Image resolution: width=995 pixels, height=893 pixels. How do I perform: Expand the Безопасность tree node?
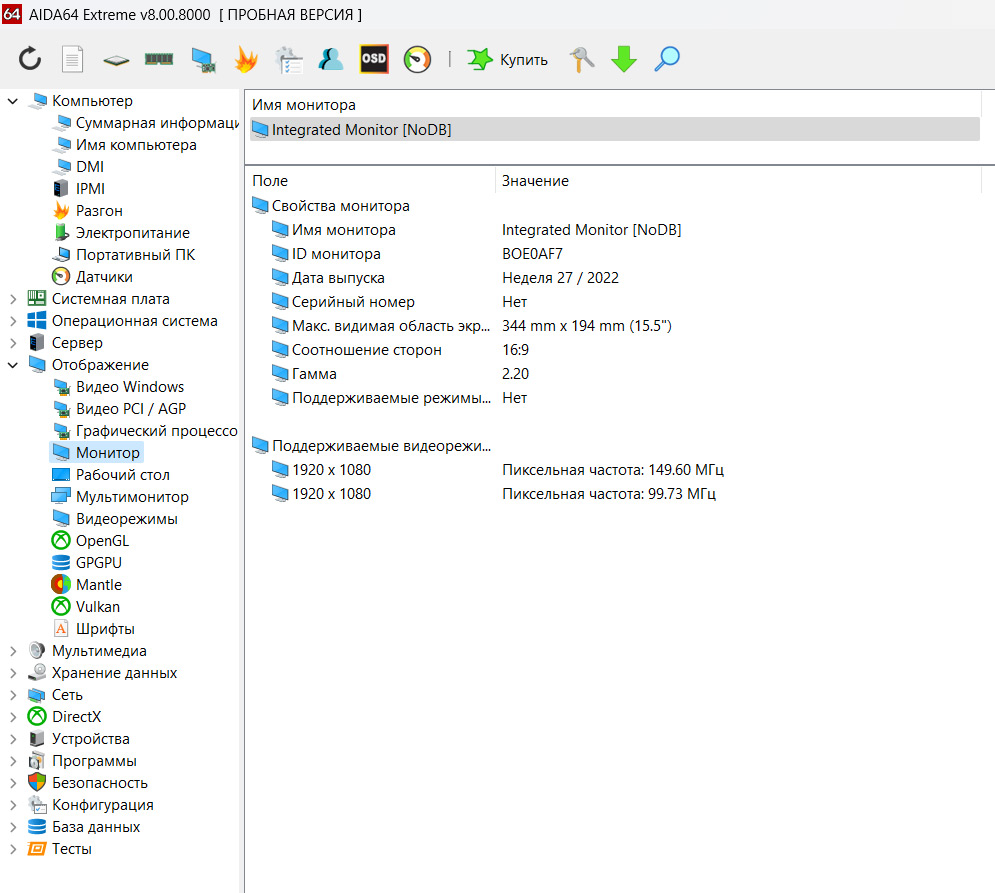click(13, 783)
